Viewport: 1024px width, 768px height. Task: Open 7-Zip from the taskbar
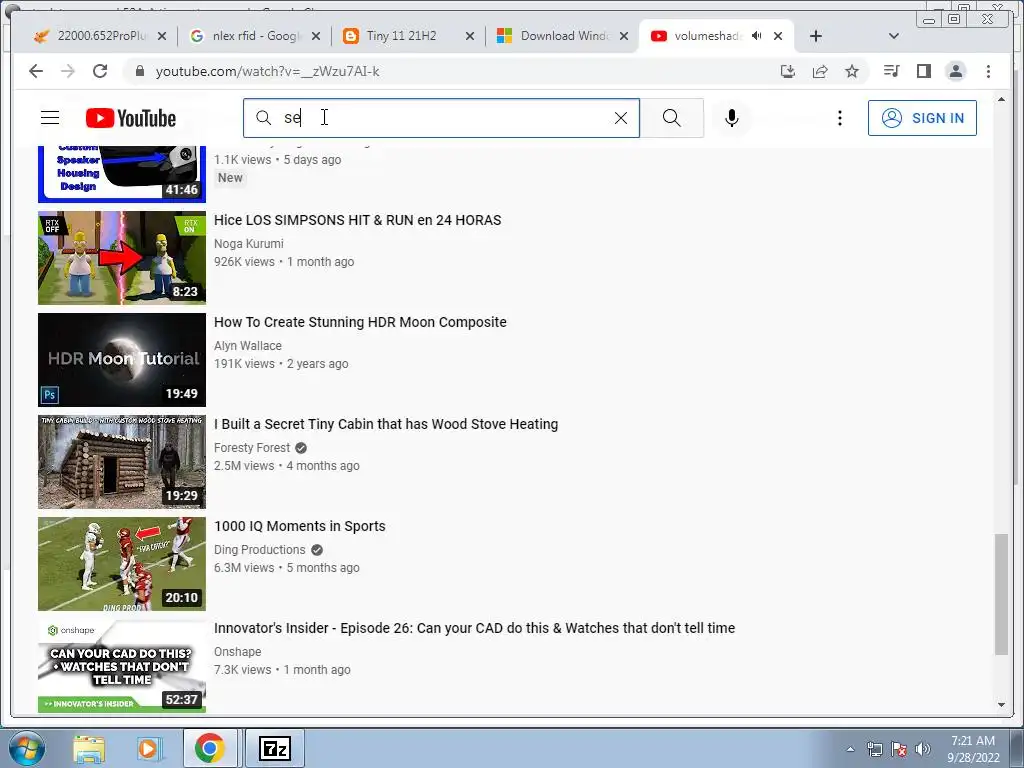[x=274, y=748]
